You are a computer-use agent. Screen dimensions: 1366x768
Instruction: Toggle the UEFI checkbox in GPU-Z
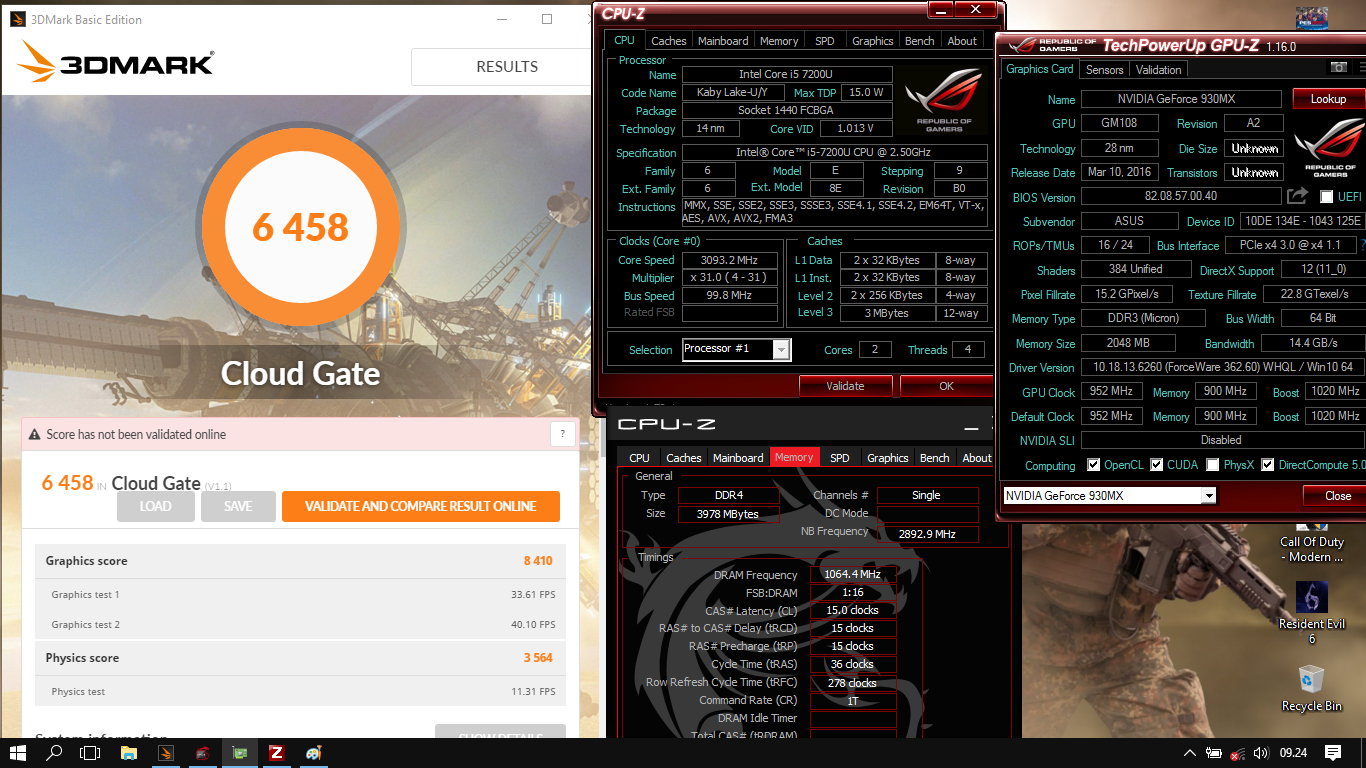point(1327,197)
